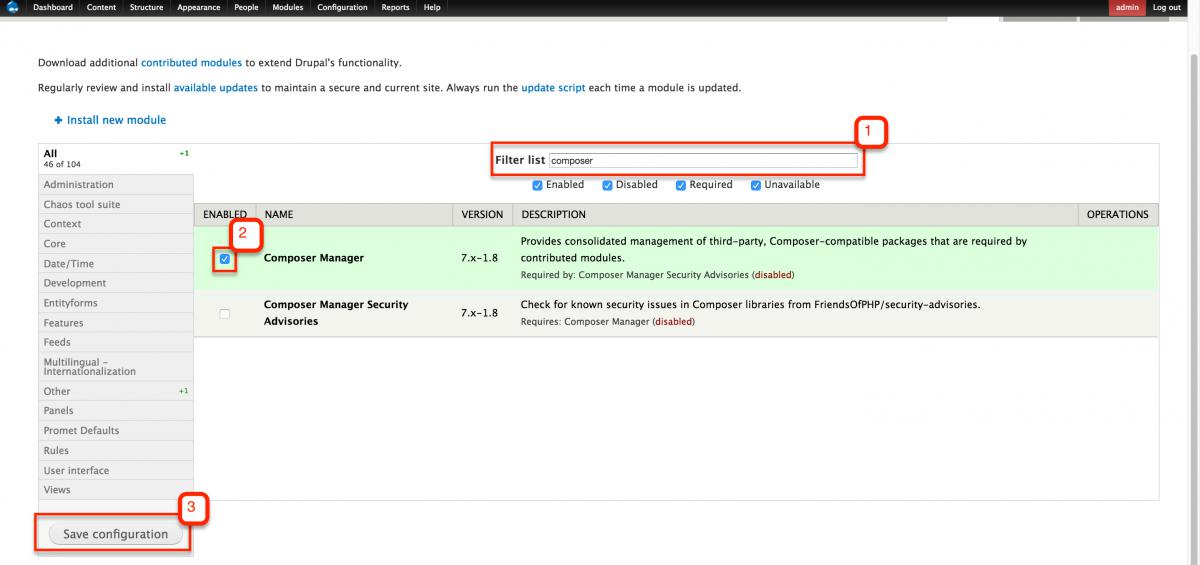
Task: Click Log out
Action: 1166,7
